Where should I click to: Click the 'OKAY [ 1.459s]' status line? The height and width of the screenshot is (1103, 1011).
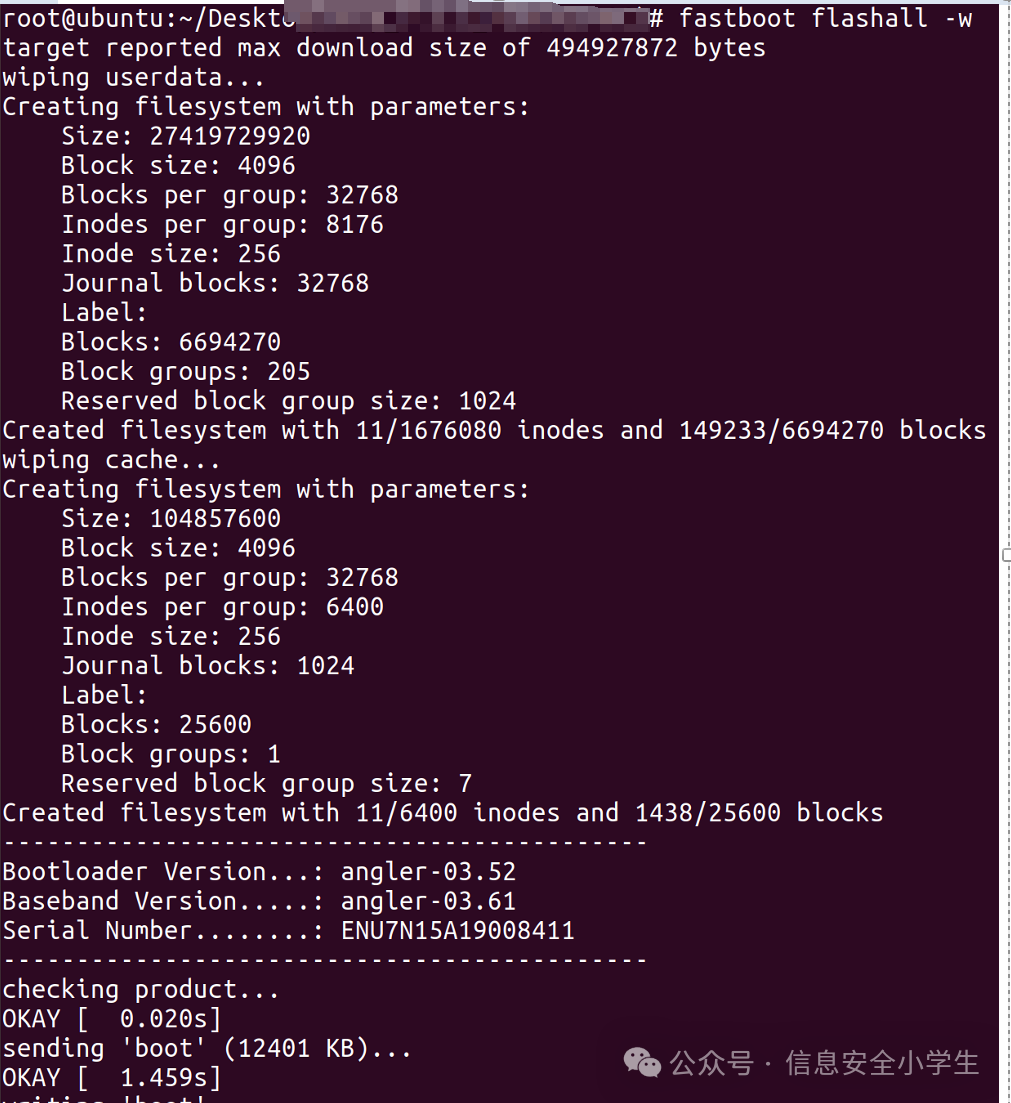[111, 1077]
